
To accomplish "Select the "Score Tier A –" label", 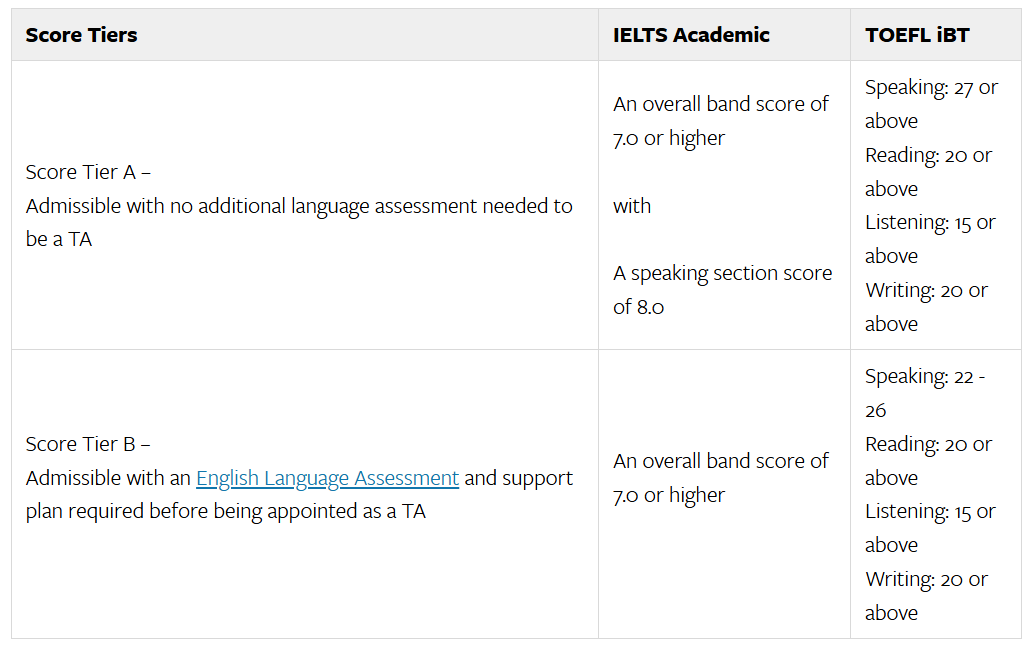I will [88, 172].
